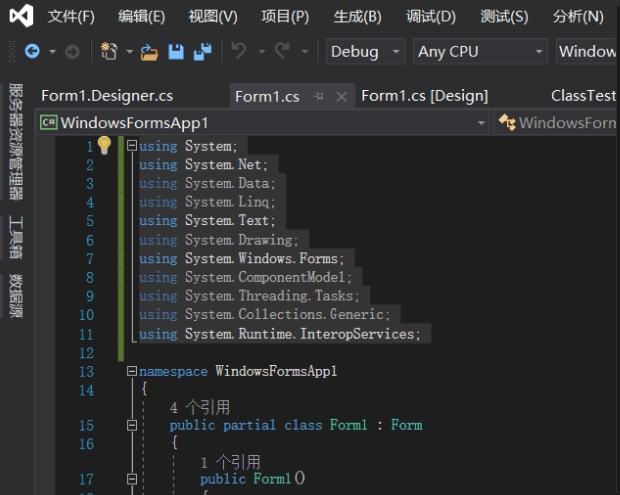Switch to the ClassTest tab
The height and width of the screenshot is (495, 620).
(x=584, y=96)
